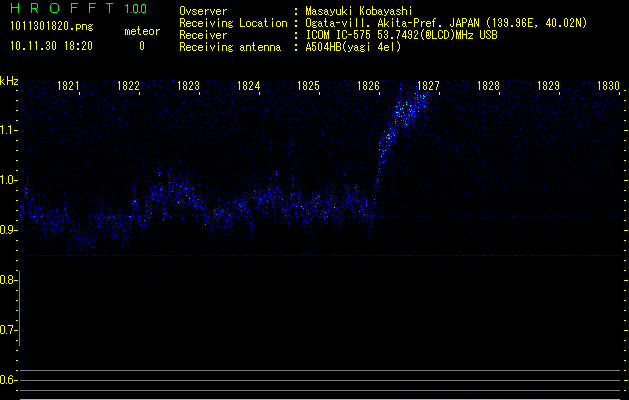Click the Receiver field label

203,35
